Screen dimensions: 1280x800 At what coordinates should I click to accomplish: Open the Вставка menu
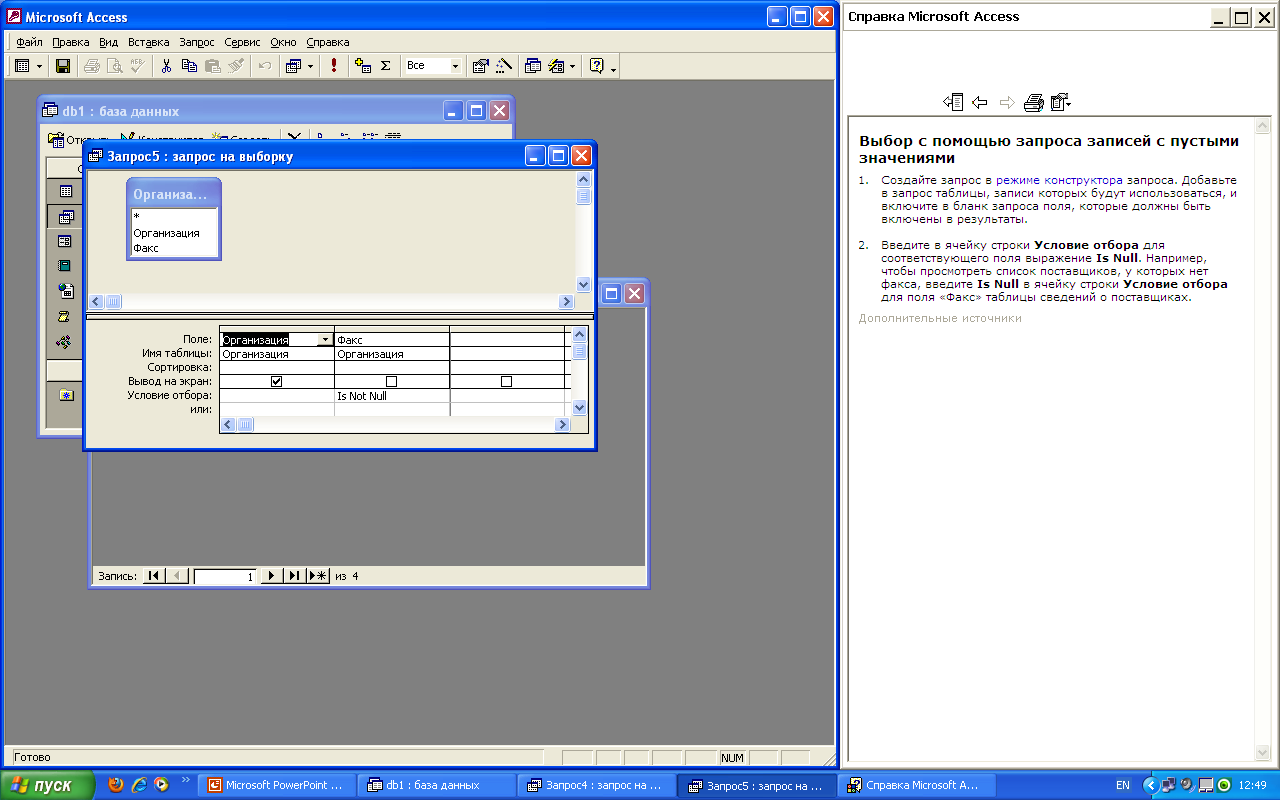(x=149, y=42)
